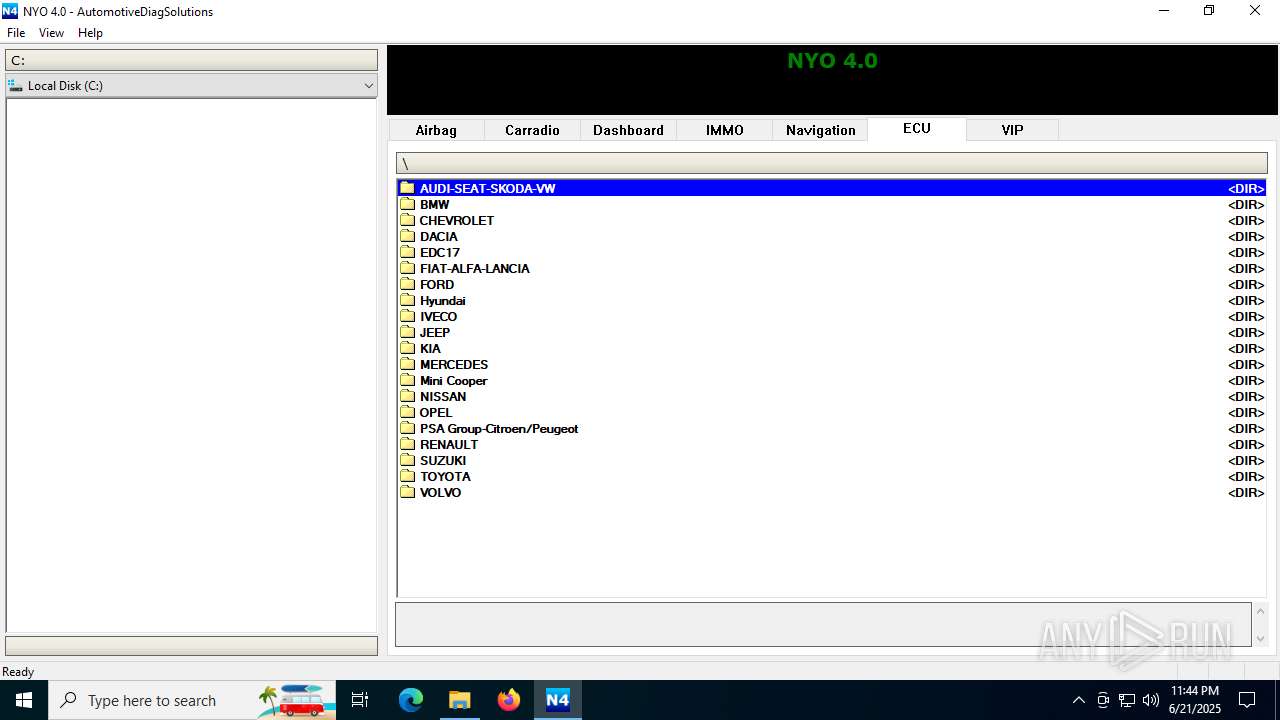Select the NISSAN folder name

443,396
